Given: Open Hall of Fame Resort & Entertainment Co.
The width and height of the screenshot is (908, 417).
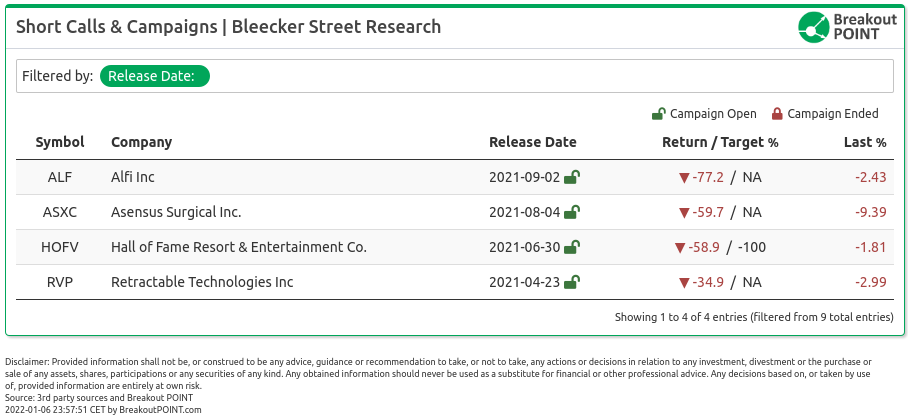Looking at the screenshot, I should pyautogui.click(x=239, y=247).
